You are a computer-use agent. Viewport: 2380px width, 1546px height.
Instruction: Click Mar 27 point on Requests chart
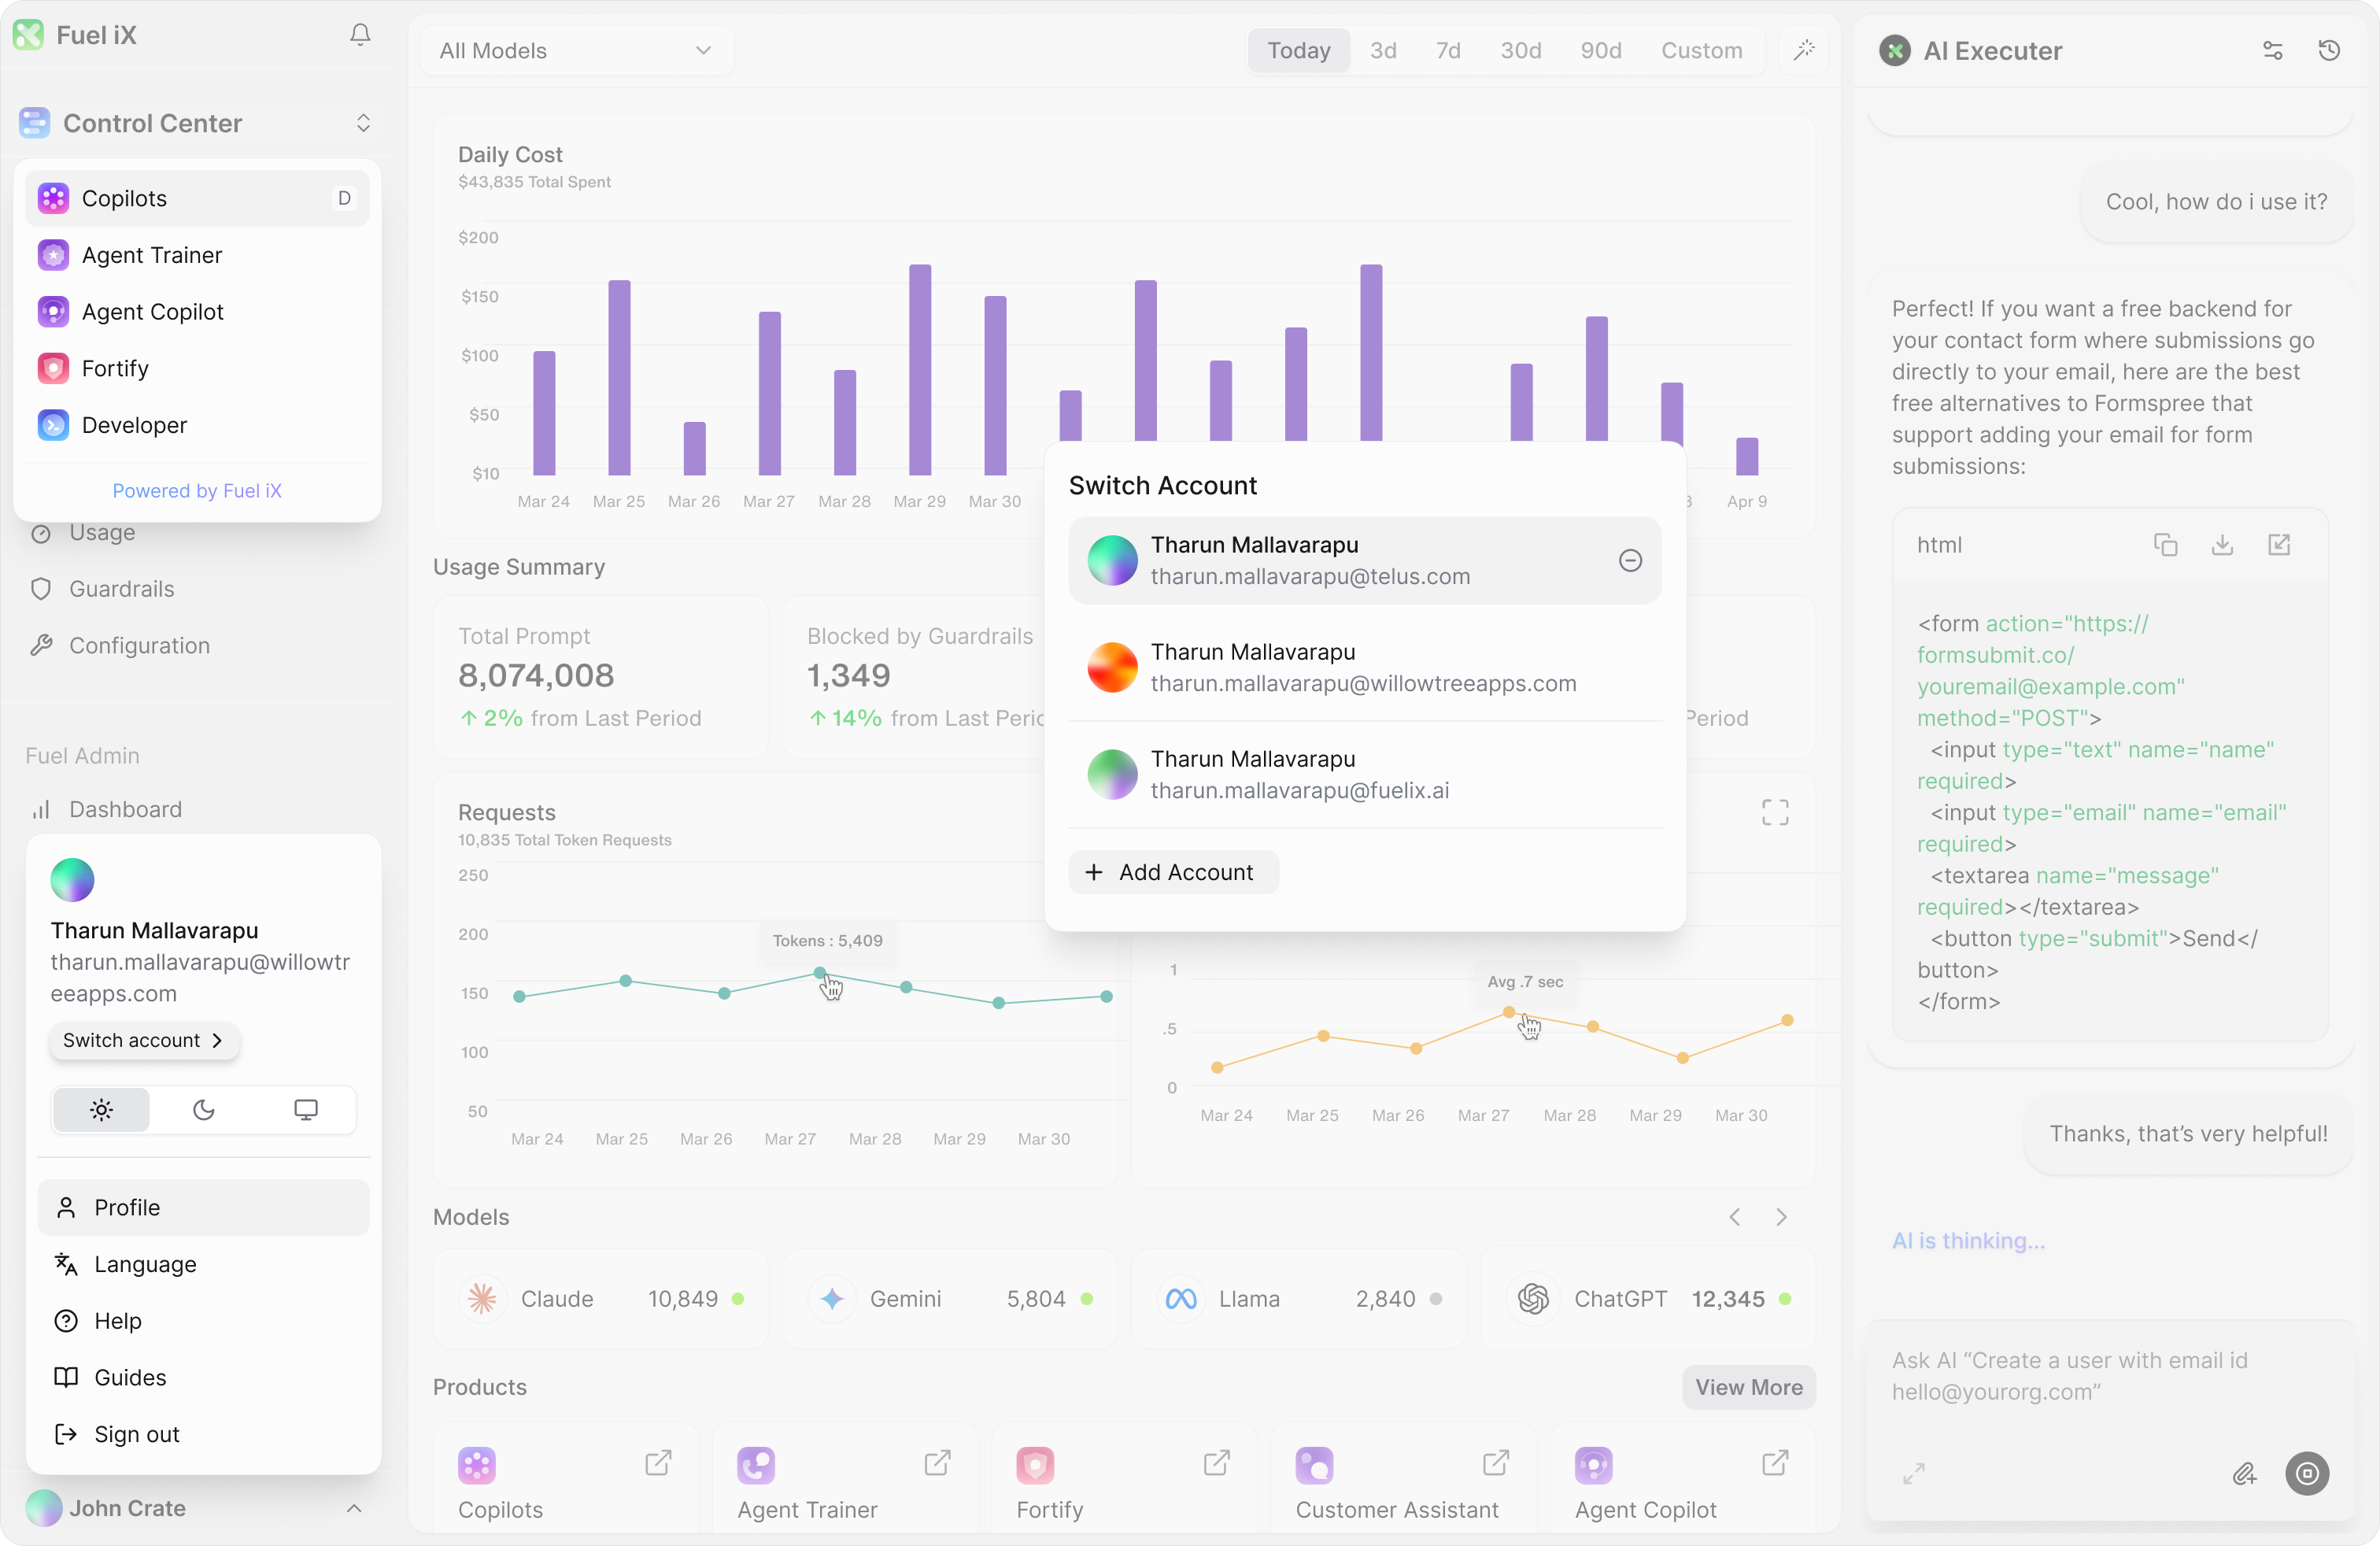(820, 973)
